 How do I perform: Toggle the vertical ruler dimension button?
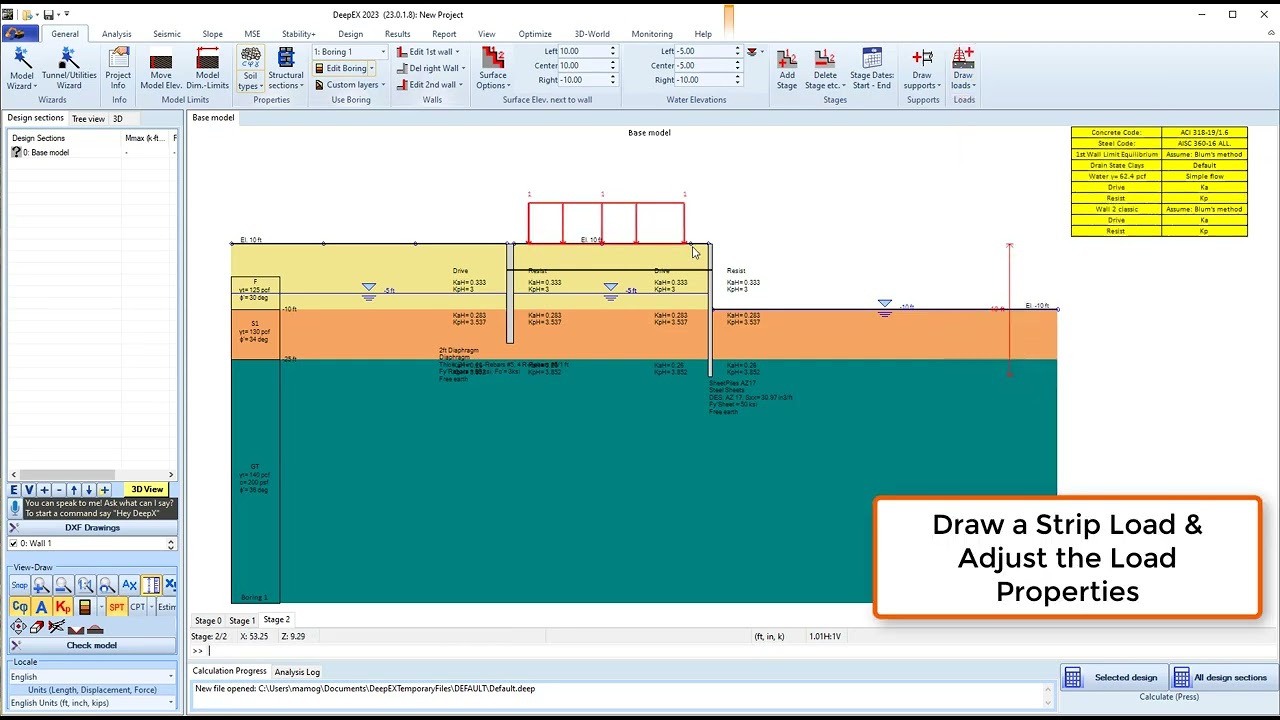(151, 585)
